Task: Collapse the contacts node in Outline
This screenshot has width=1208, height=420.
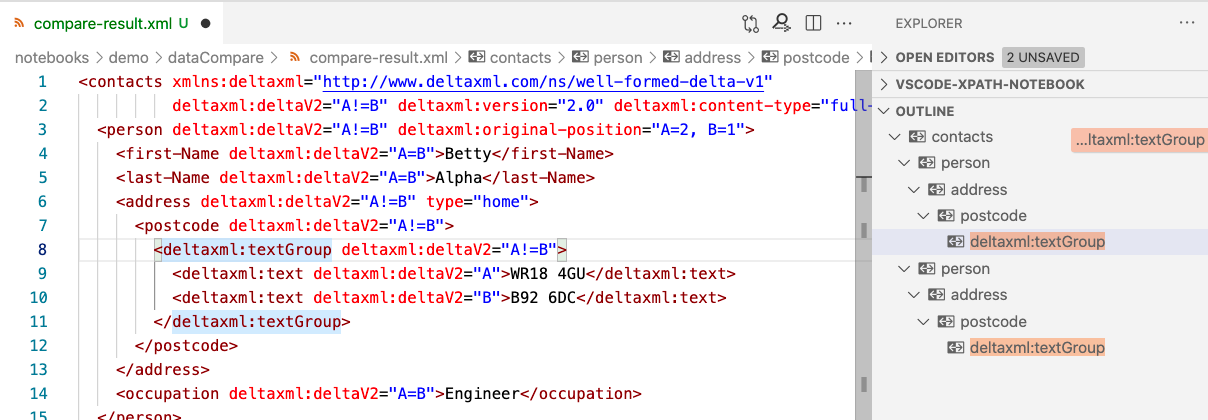Action: [892, 137]
